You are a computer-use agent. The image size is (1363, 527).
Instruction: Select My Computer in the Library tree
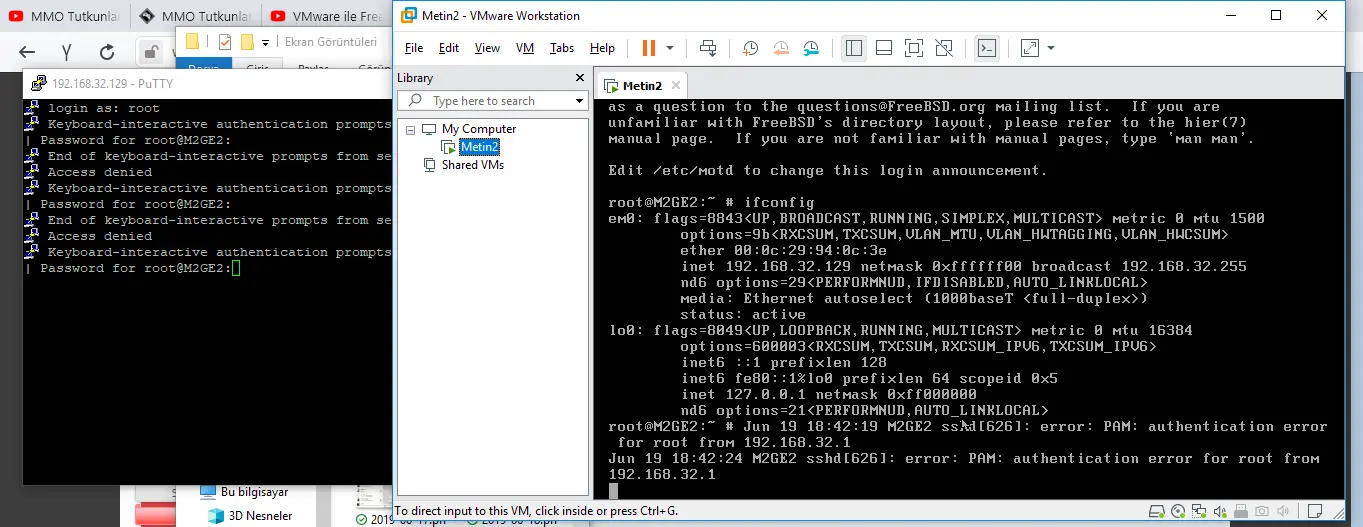[x=479, y=129]
